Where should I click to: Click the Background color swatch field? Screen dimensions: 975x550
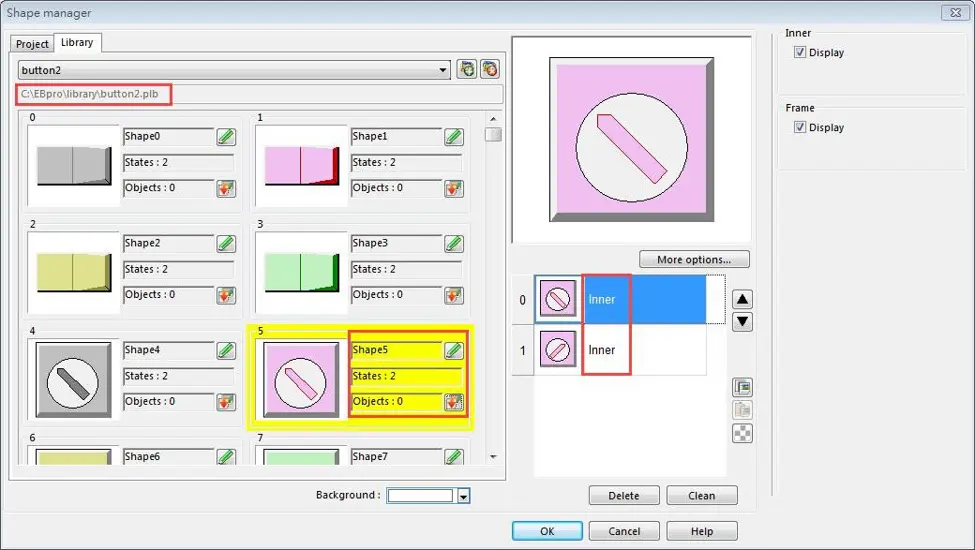click(x=420, y=496)
